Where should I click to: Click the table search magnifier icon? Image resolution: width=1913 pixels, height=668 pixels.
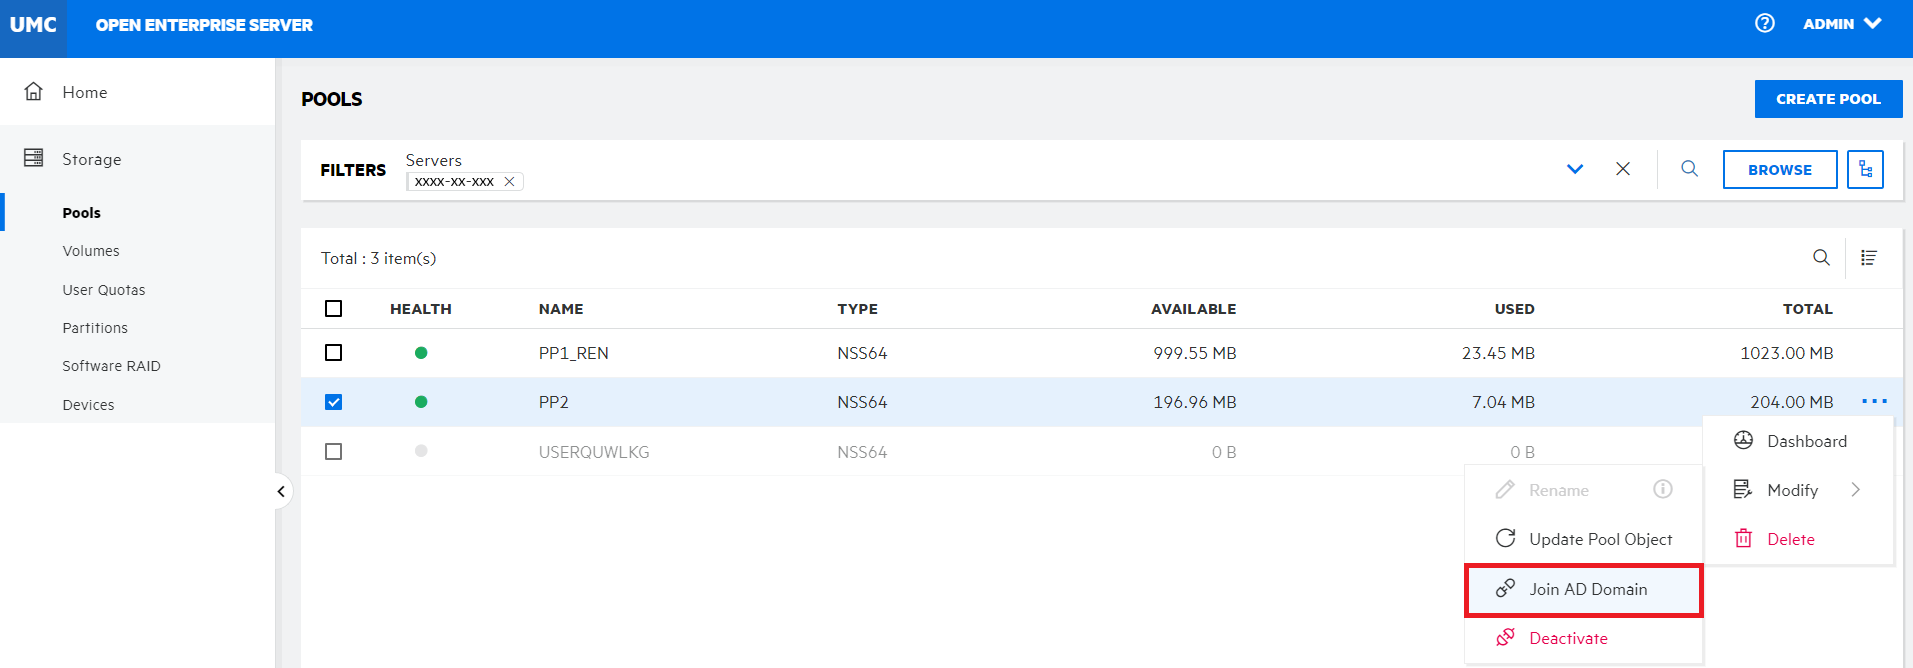pos(1821,258)
